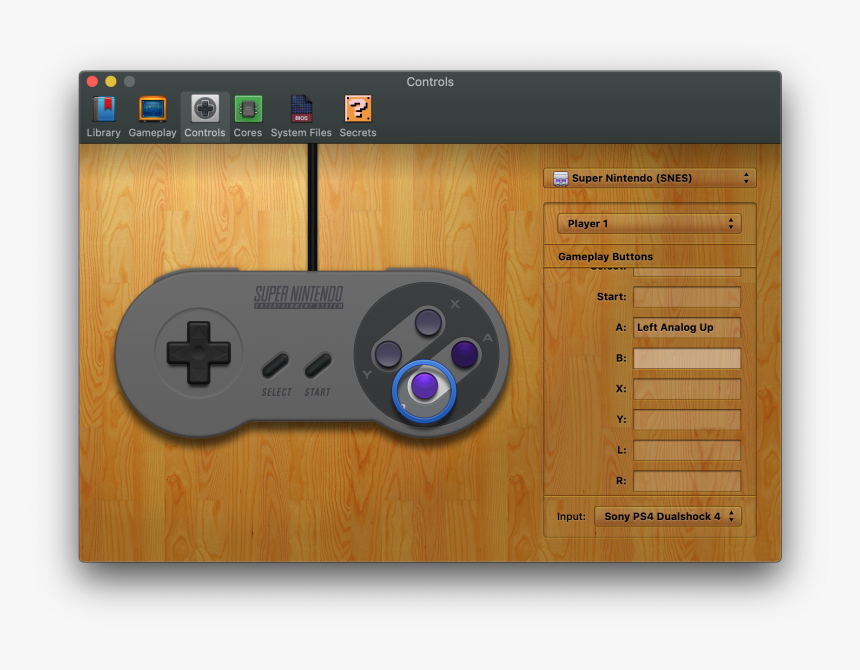
Task: Click the X button on the controller
Action: [429, 322]
